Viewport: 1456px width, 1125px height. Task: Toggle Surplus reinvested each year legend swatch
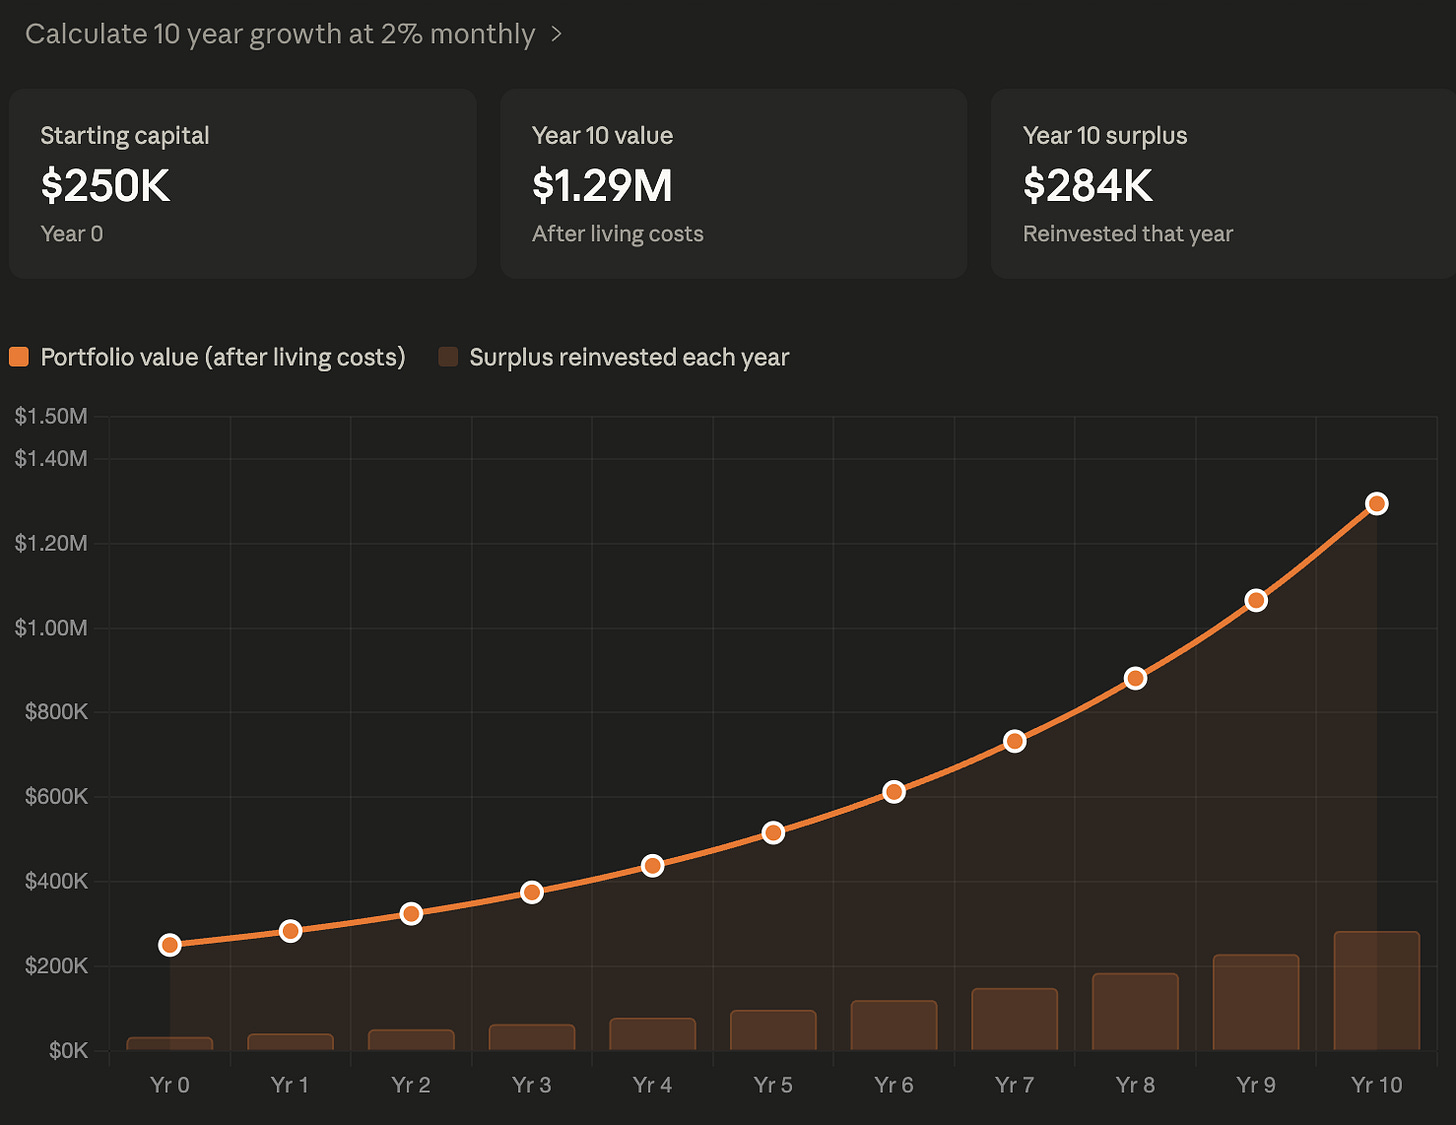pyautogui.click(x=448, y=357)
